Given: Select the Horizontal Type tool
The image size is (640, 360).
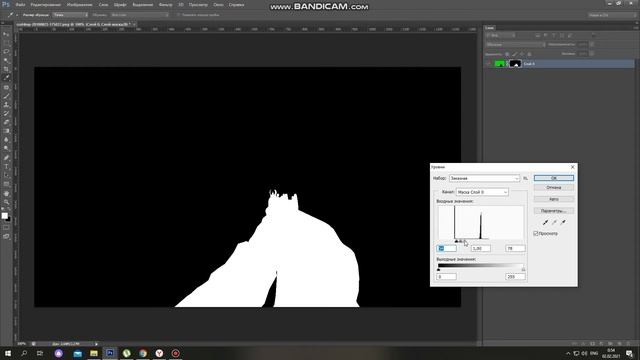Looking at the screenshot, I should (6, 167).
